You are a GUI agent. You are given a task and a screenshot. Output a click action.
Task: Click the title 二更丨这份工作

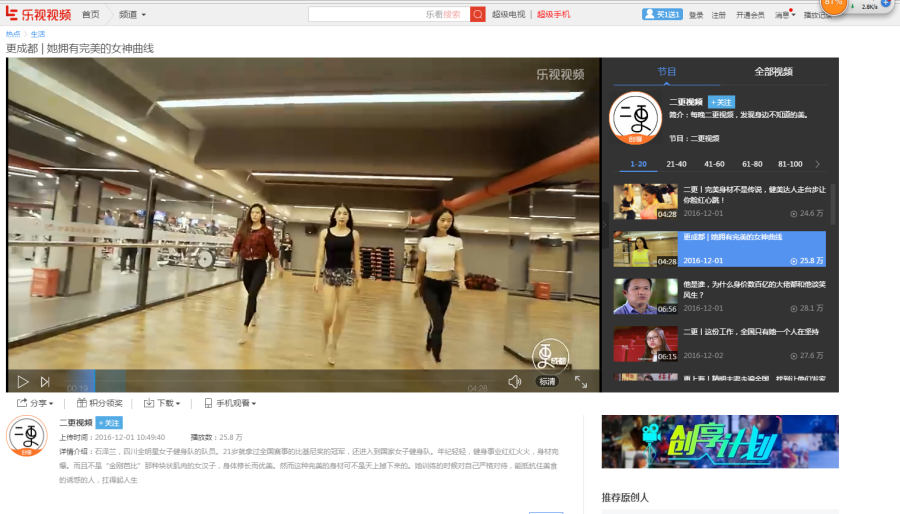(751, 332)
